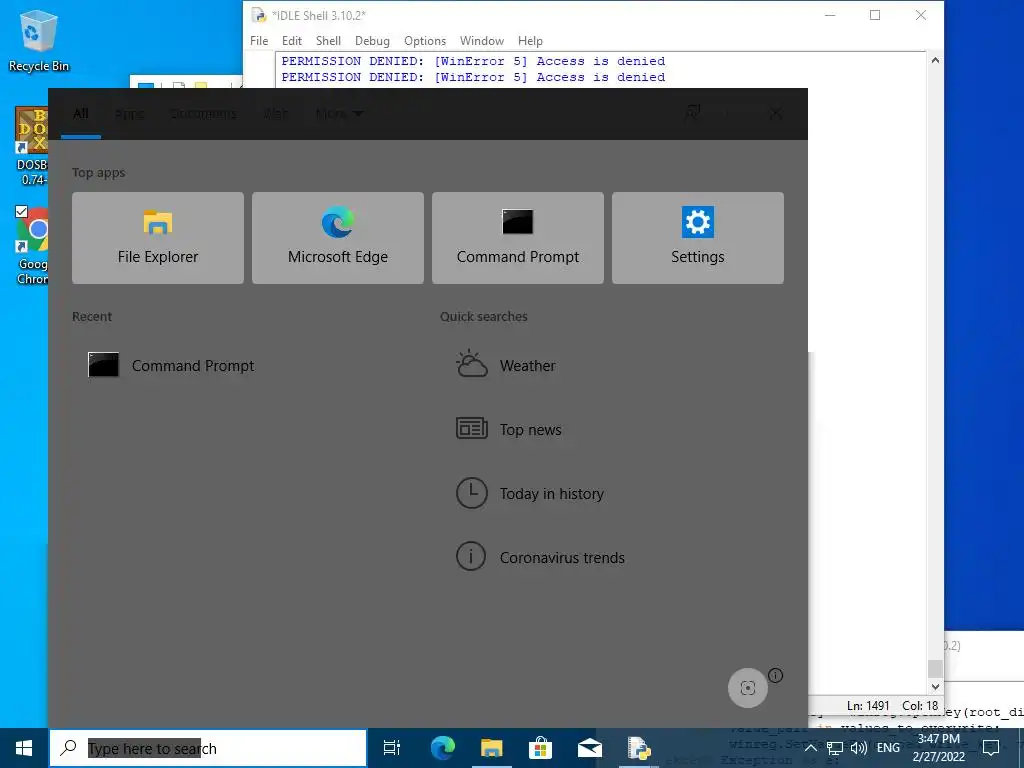Select the DOSBox desktop shortcut

[31, 146]
